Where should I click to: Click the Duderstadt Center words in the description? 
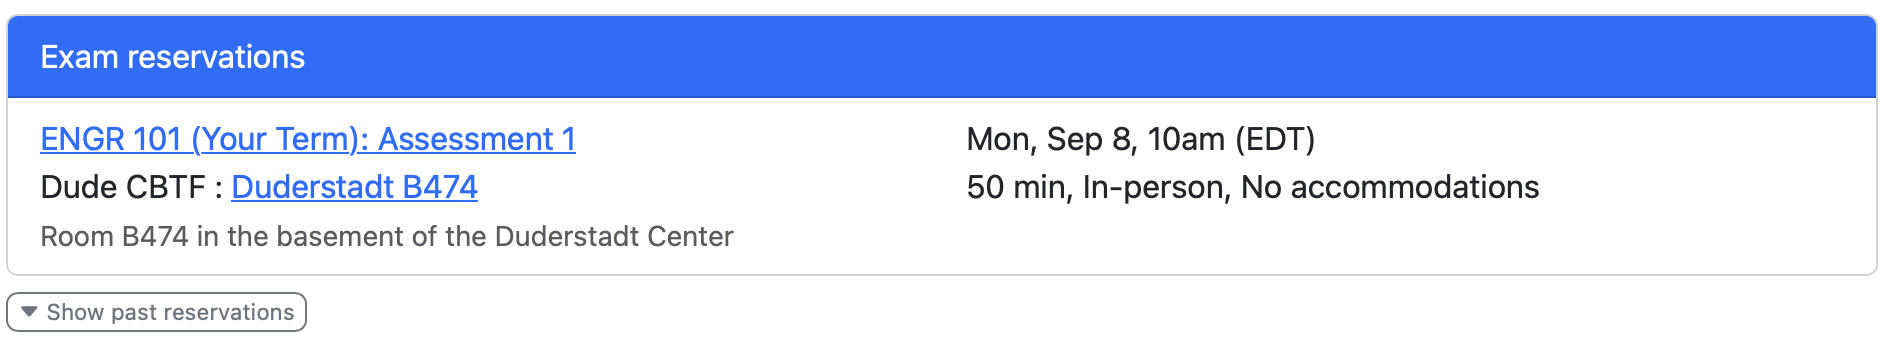click(614, 237)
